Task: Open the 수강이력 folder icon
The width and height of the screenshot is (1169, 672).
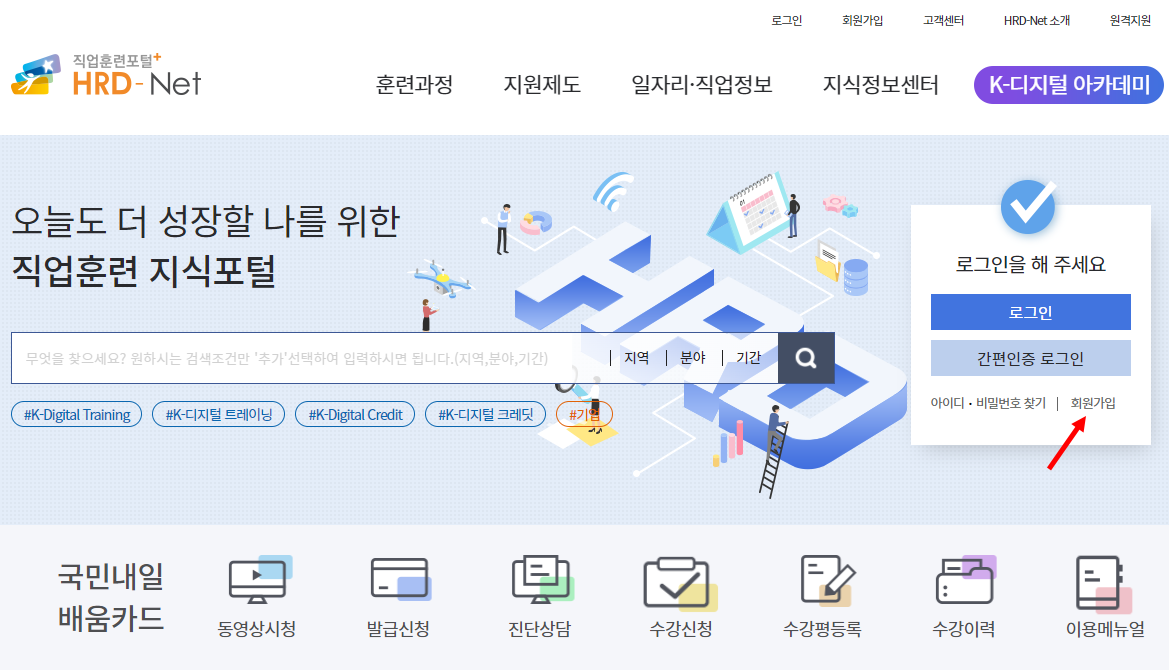Action: click(x=965, y=580)
